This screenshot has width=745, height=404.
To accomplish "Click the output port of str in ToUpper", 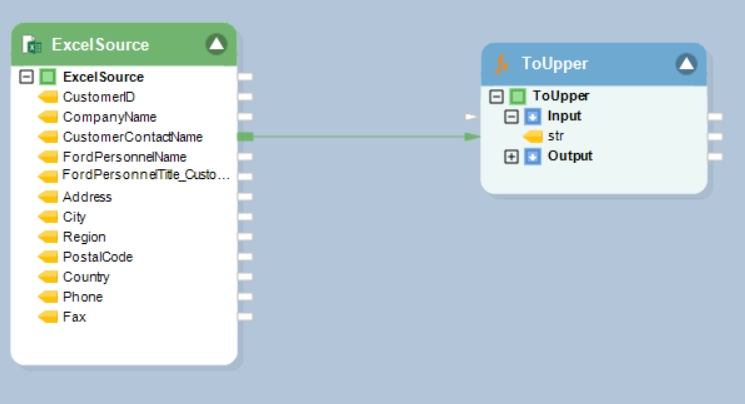I will pyautogui.click(x=715, y=136).
